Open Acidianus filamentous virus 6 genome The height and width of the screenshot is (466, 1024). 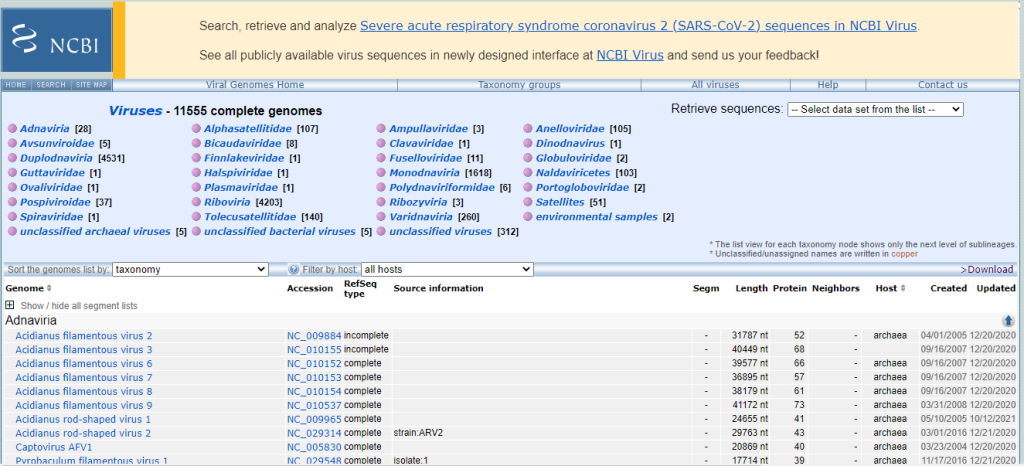(x=84, y=364)
